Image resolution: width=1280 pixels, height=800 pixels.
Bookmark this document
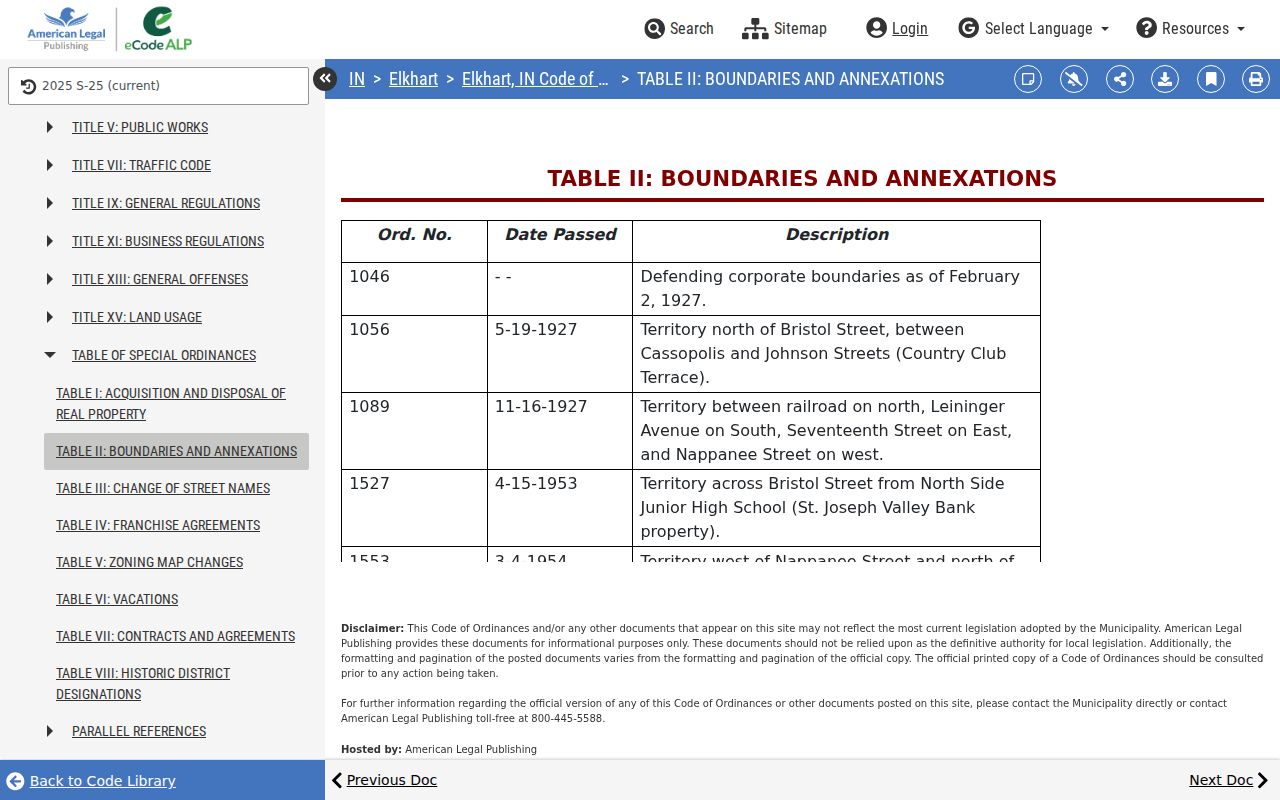(x=1211, y=79)
